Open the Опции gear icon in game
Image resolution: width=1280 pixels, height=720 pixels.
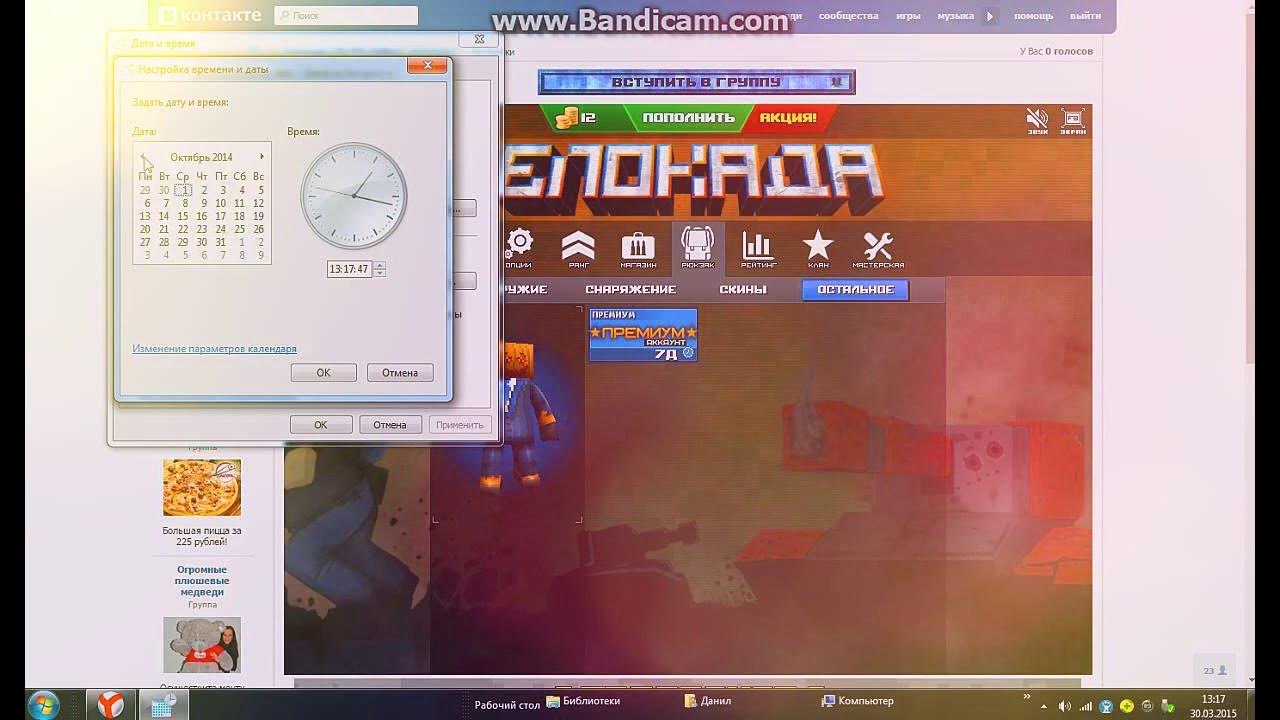pyautogui.click(x=519, y=248)
